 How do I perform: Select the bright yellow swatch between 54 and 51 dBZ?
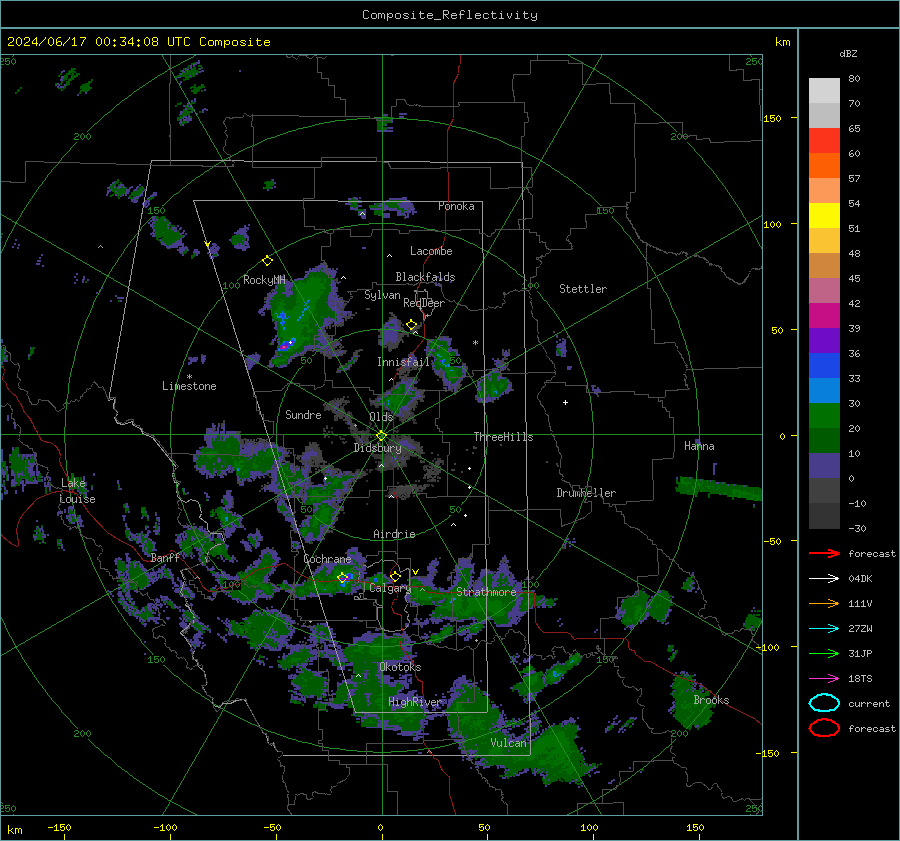(x=824, y=216)
